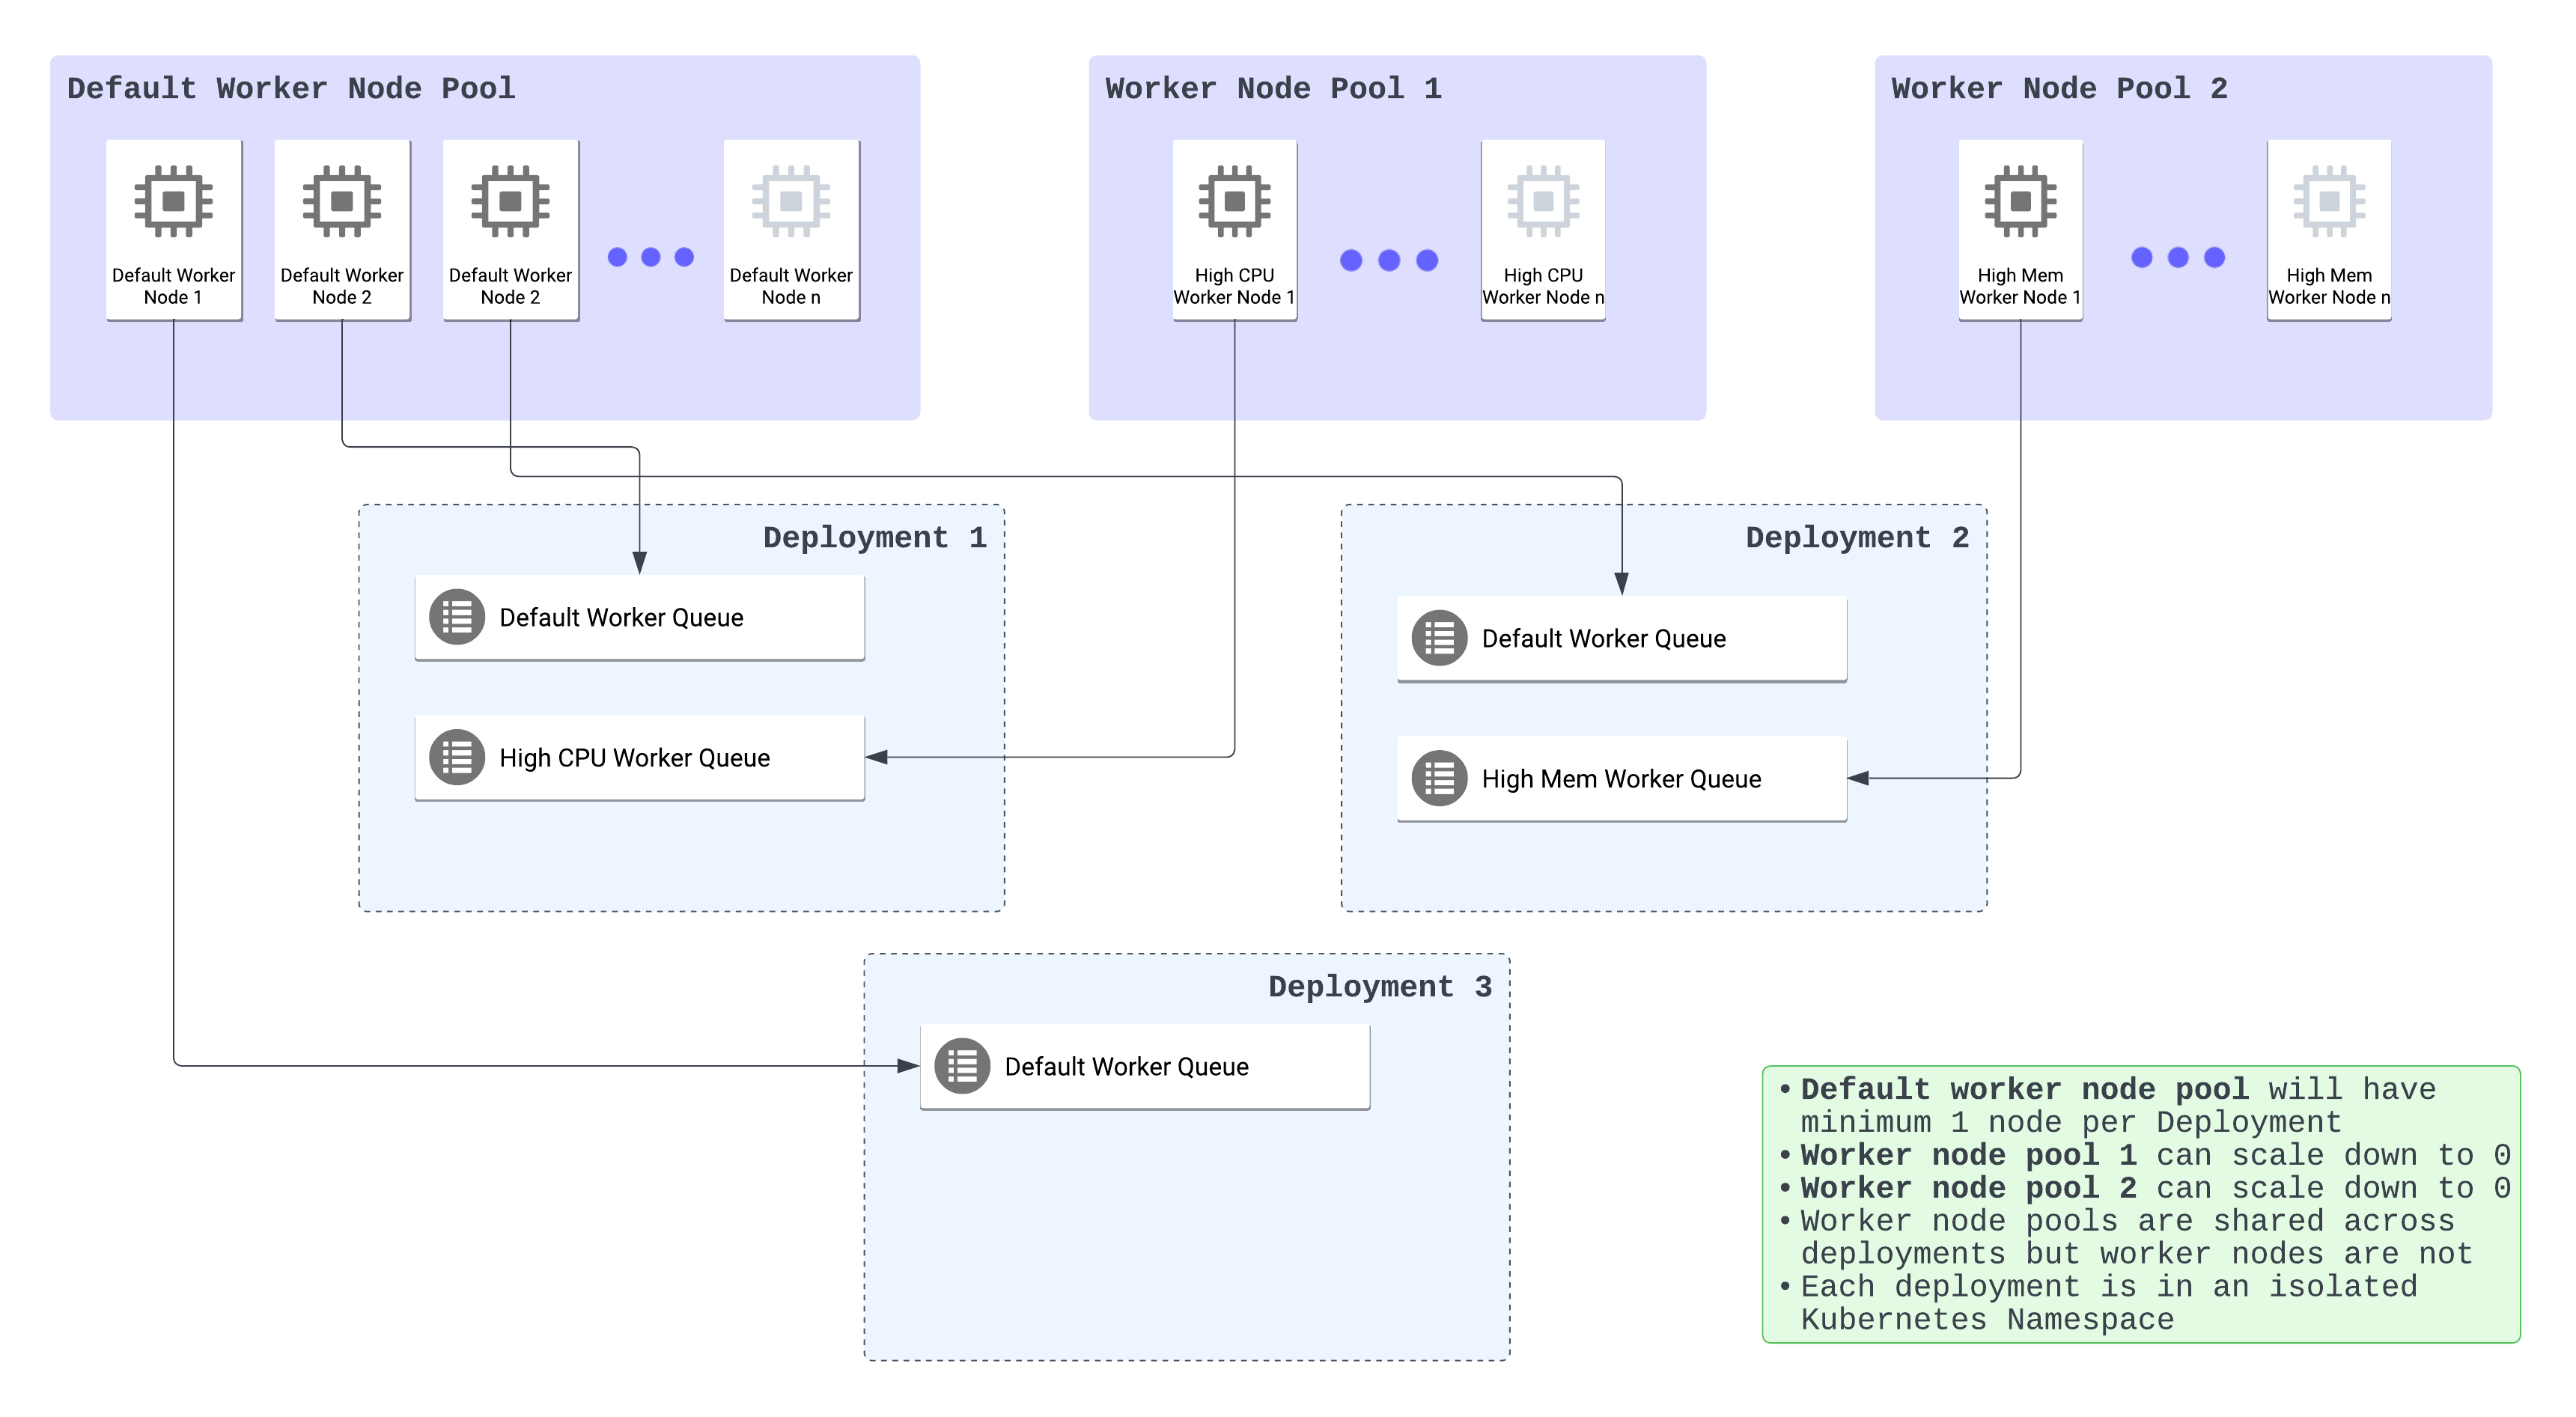
Task: Select the Default Worker Node Pool header
Action: tap(291, 88)
